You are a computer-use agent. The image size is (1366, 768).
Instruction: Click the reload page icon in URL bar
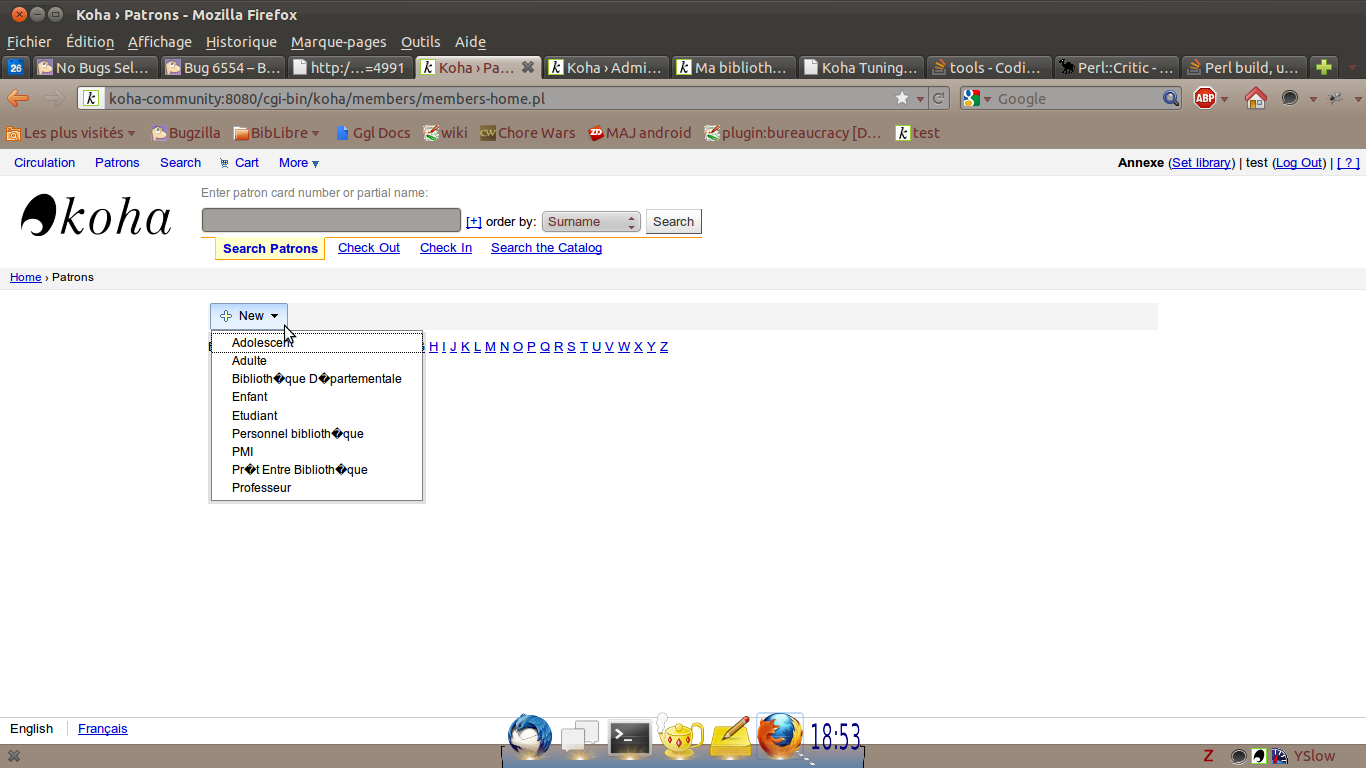pos(939,98)
